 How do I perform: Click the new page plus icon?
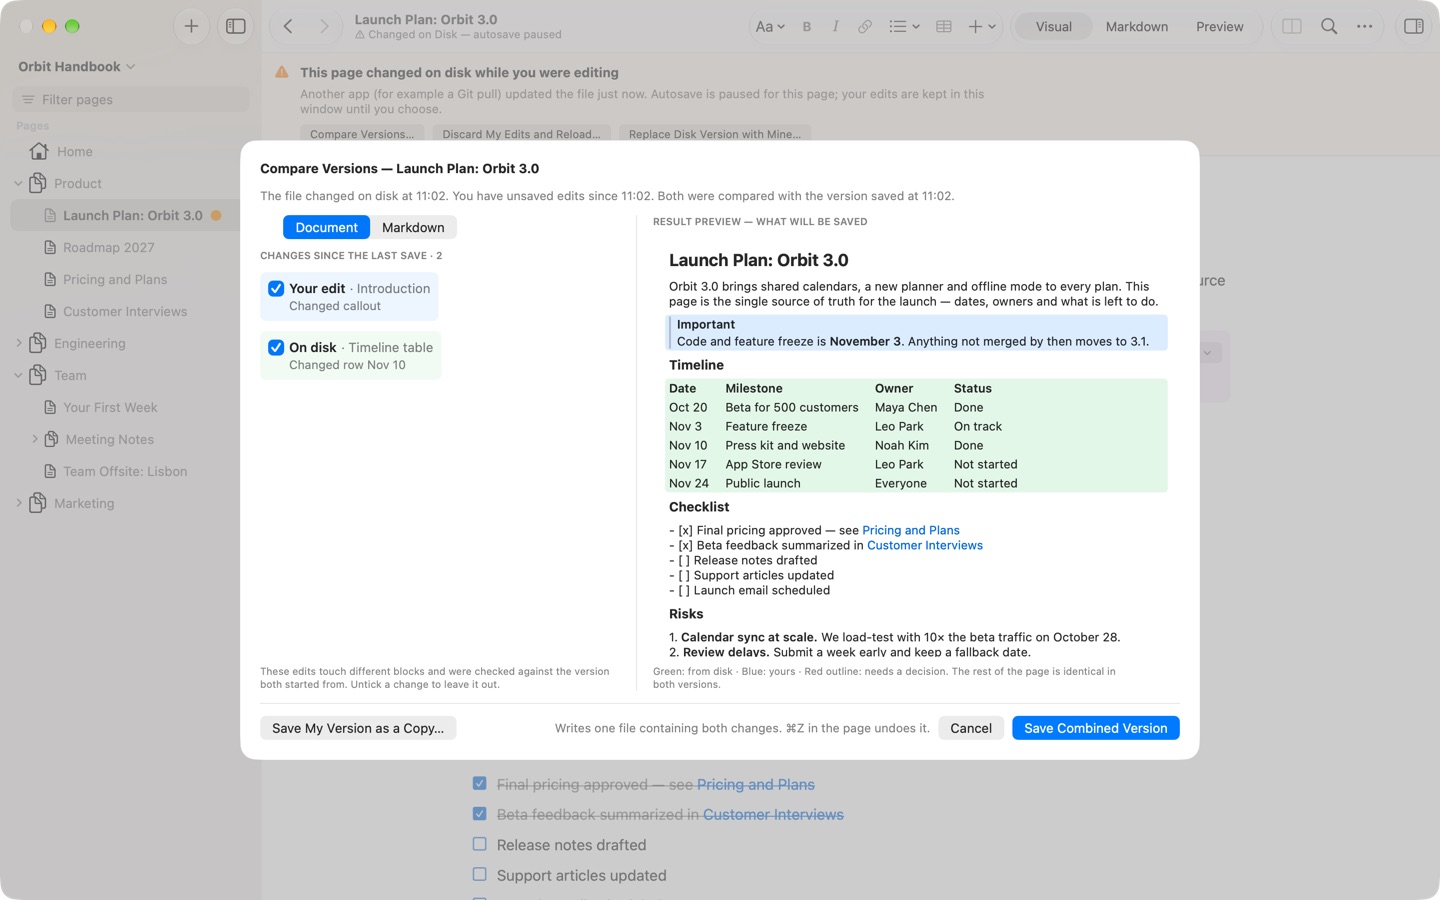(191, 27)
